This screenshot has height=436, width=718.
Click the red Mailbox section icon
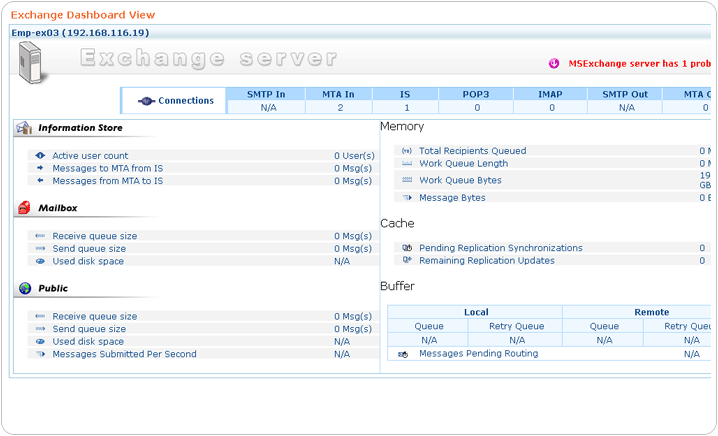coord(24,208)
